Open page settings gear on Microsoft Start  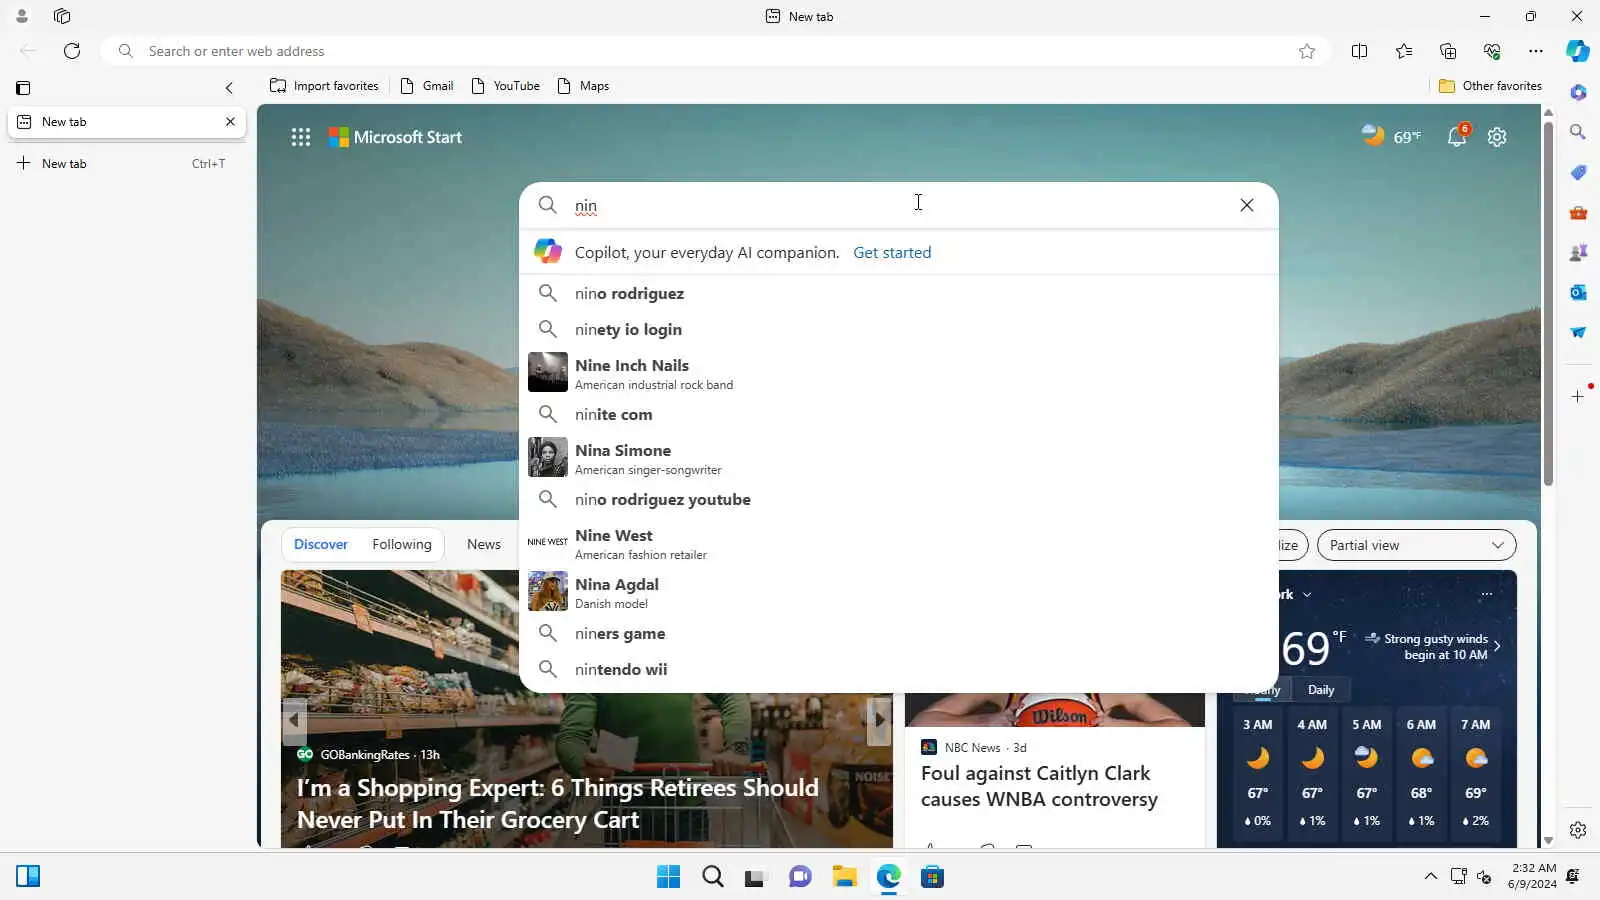point(1497,137)
